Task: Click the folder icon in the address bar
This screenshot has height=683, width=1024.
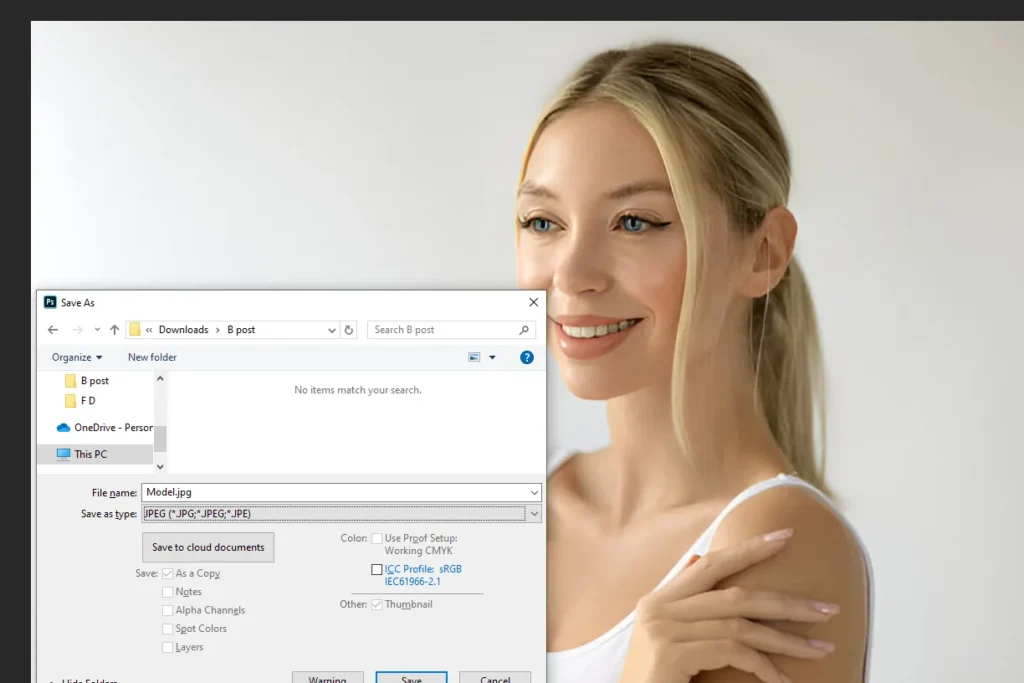Action: point(135,330)
